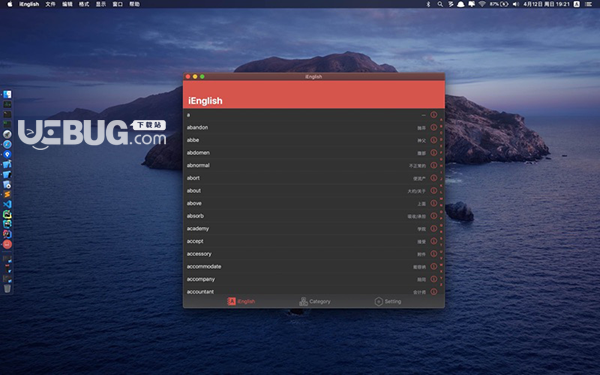Open the 帮助 (Help) menu

(x=135, y=4)
